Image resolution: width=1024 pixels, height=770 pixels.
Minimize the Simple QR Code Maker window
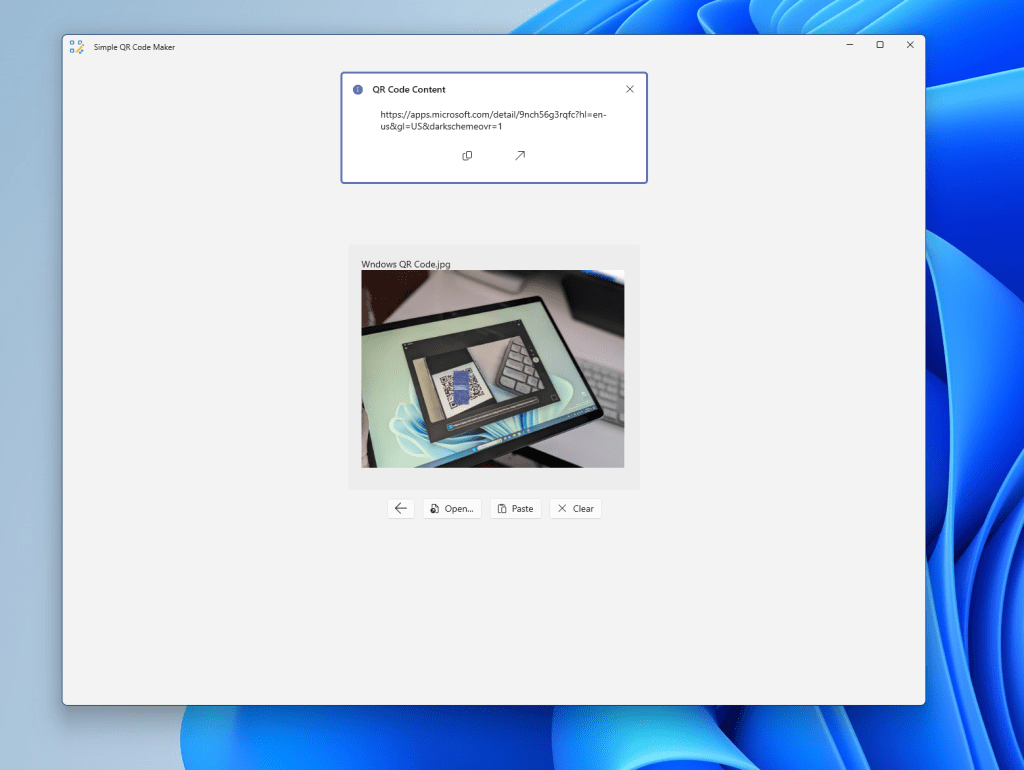[x=849, y=45]
